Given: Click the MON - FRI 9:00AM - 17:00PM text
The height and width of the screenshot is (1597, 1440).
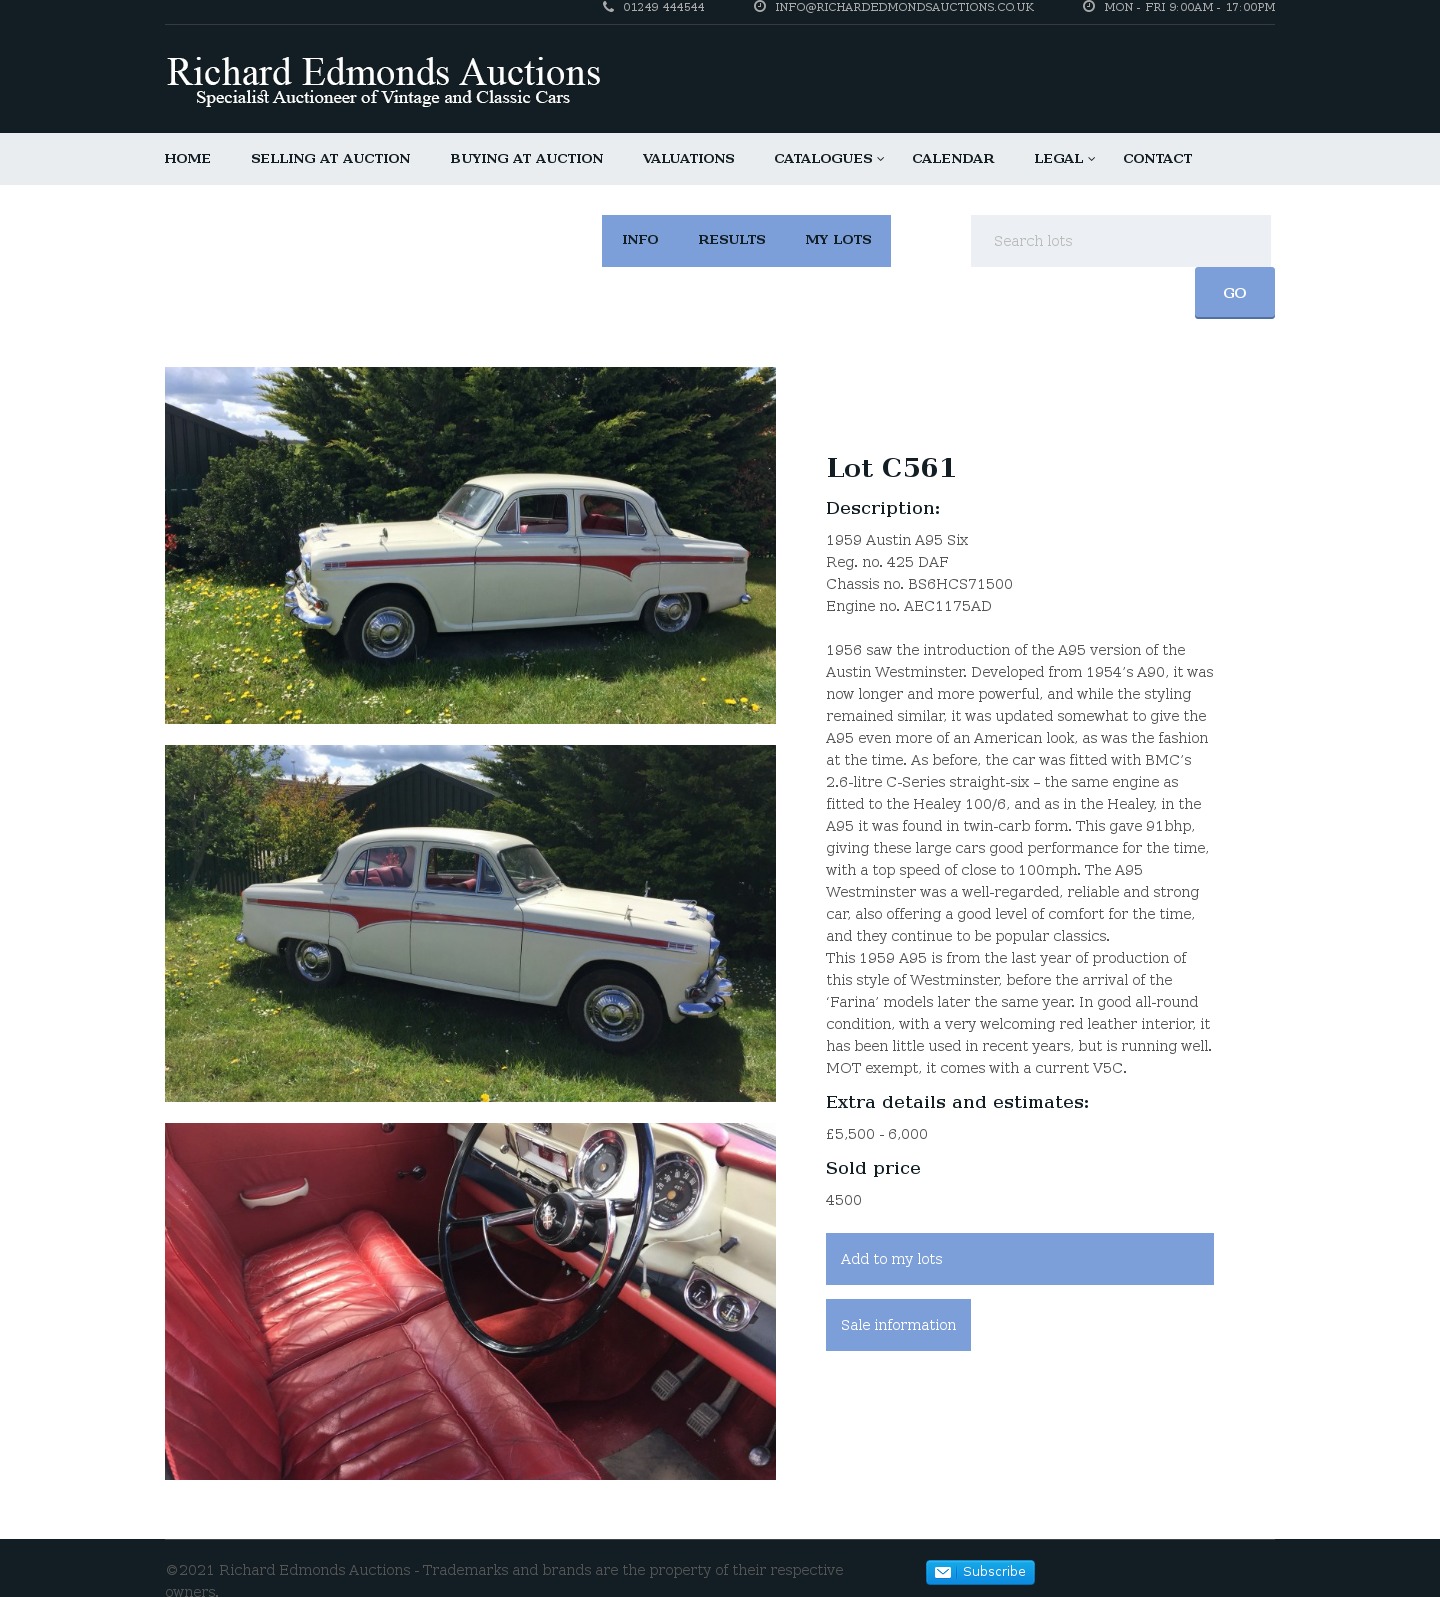Looking at the screenshot, I should click(x=1190, y=7).
